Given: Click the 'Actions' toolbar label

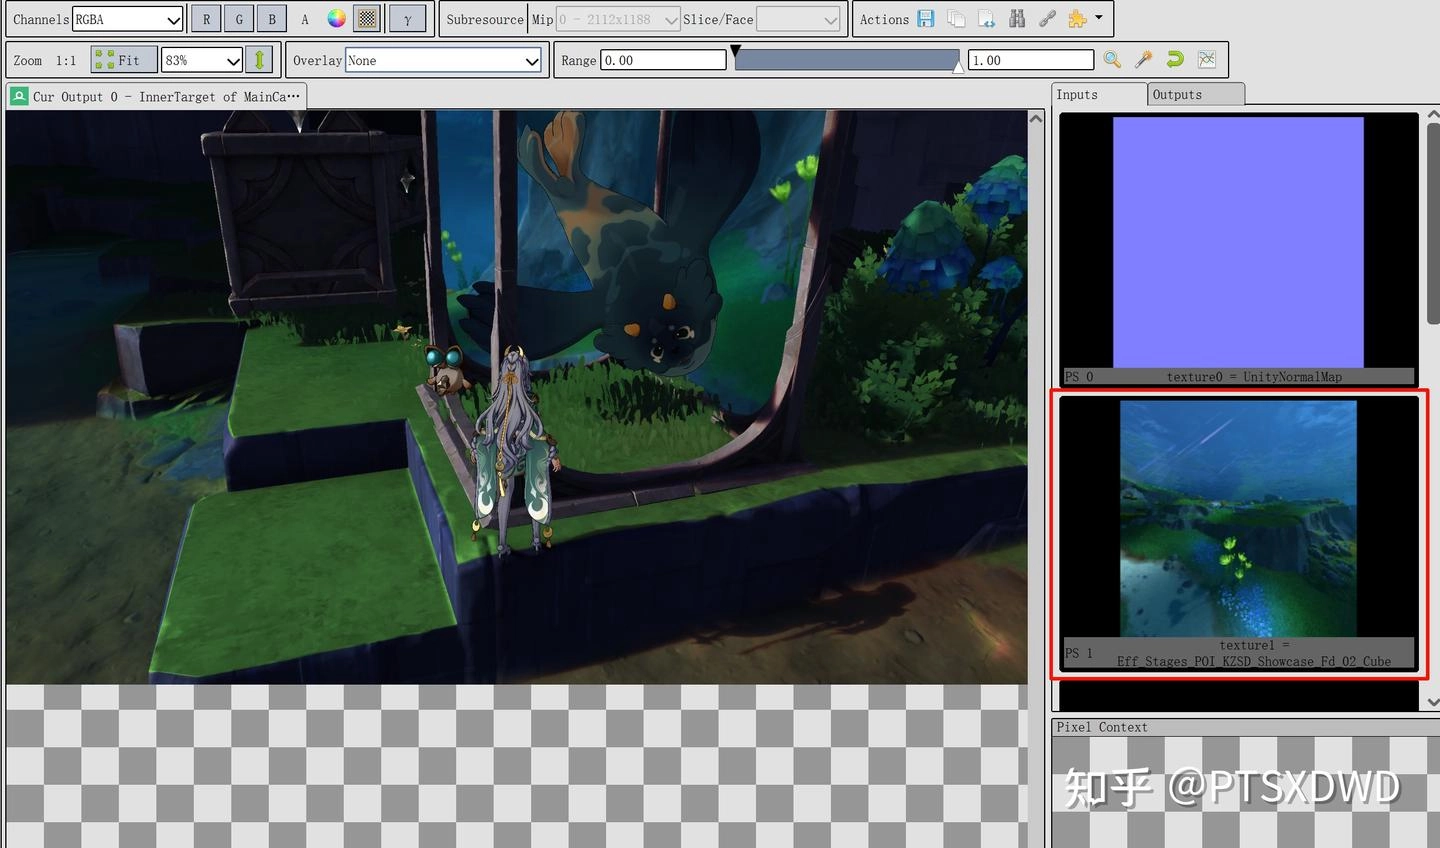Looking at the screenshot, I should 884,19.
